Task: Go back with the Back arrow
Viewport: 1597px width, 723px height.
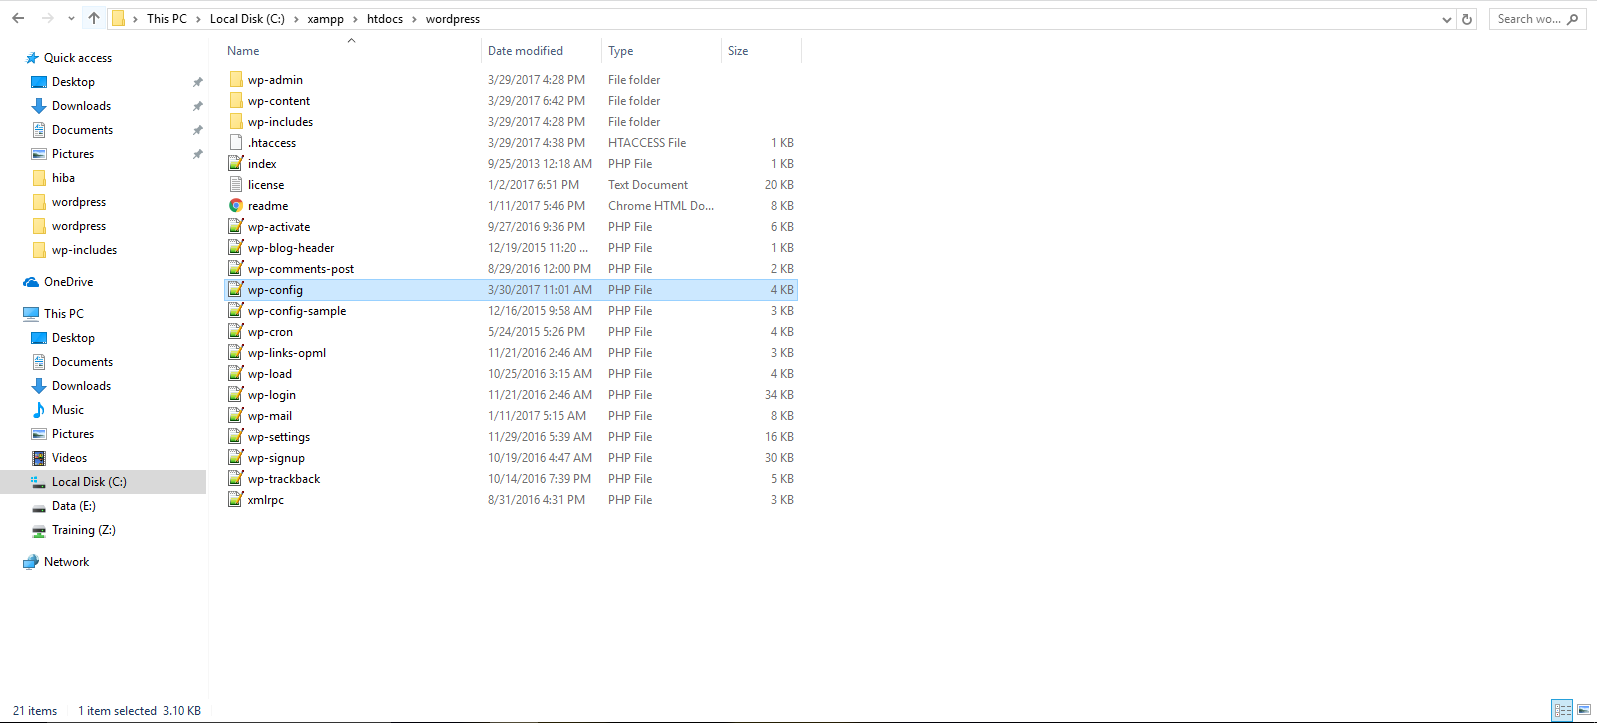Action: pyautogui.click(x=18, y=18)
